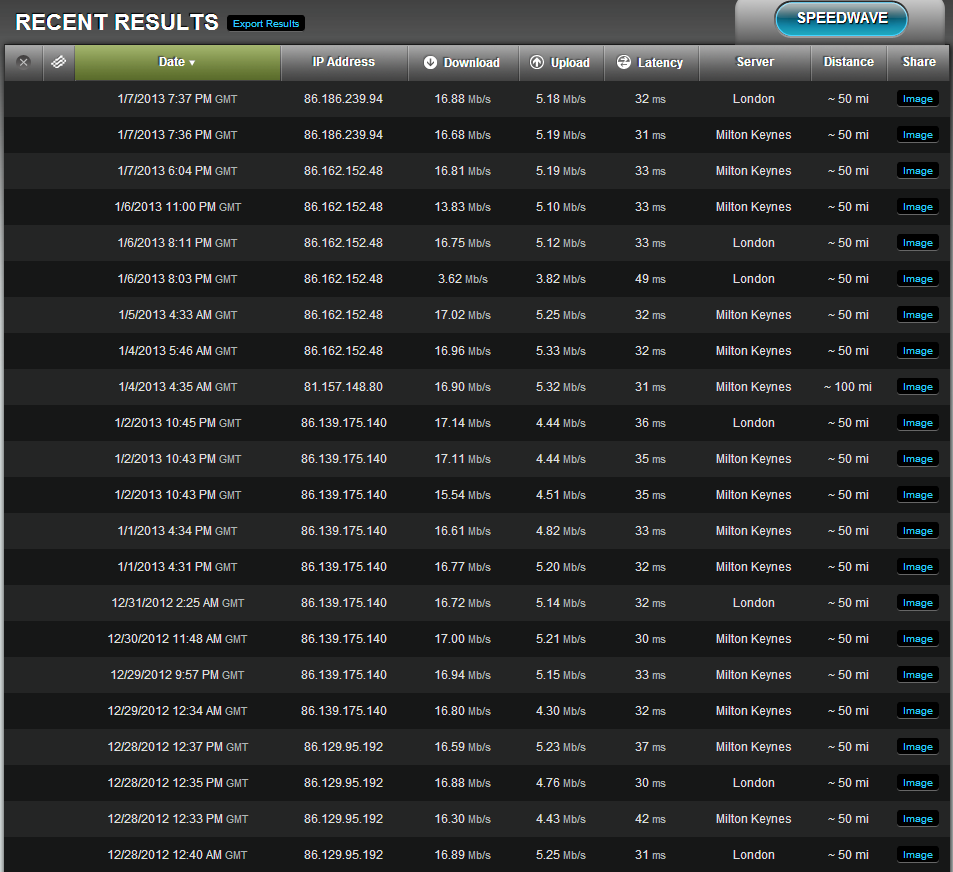This screenshot has height=872, width=953.
Task: Sort by Date using the dropdown arrow
Action: [192, 63]
